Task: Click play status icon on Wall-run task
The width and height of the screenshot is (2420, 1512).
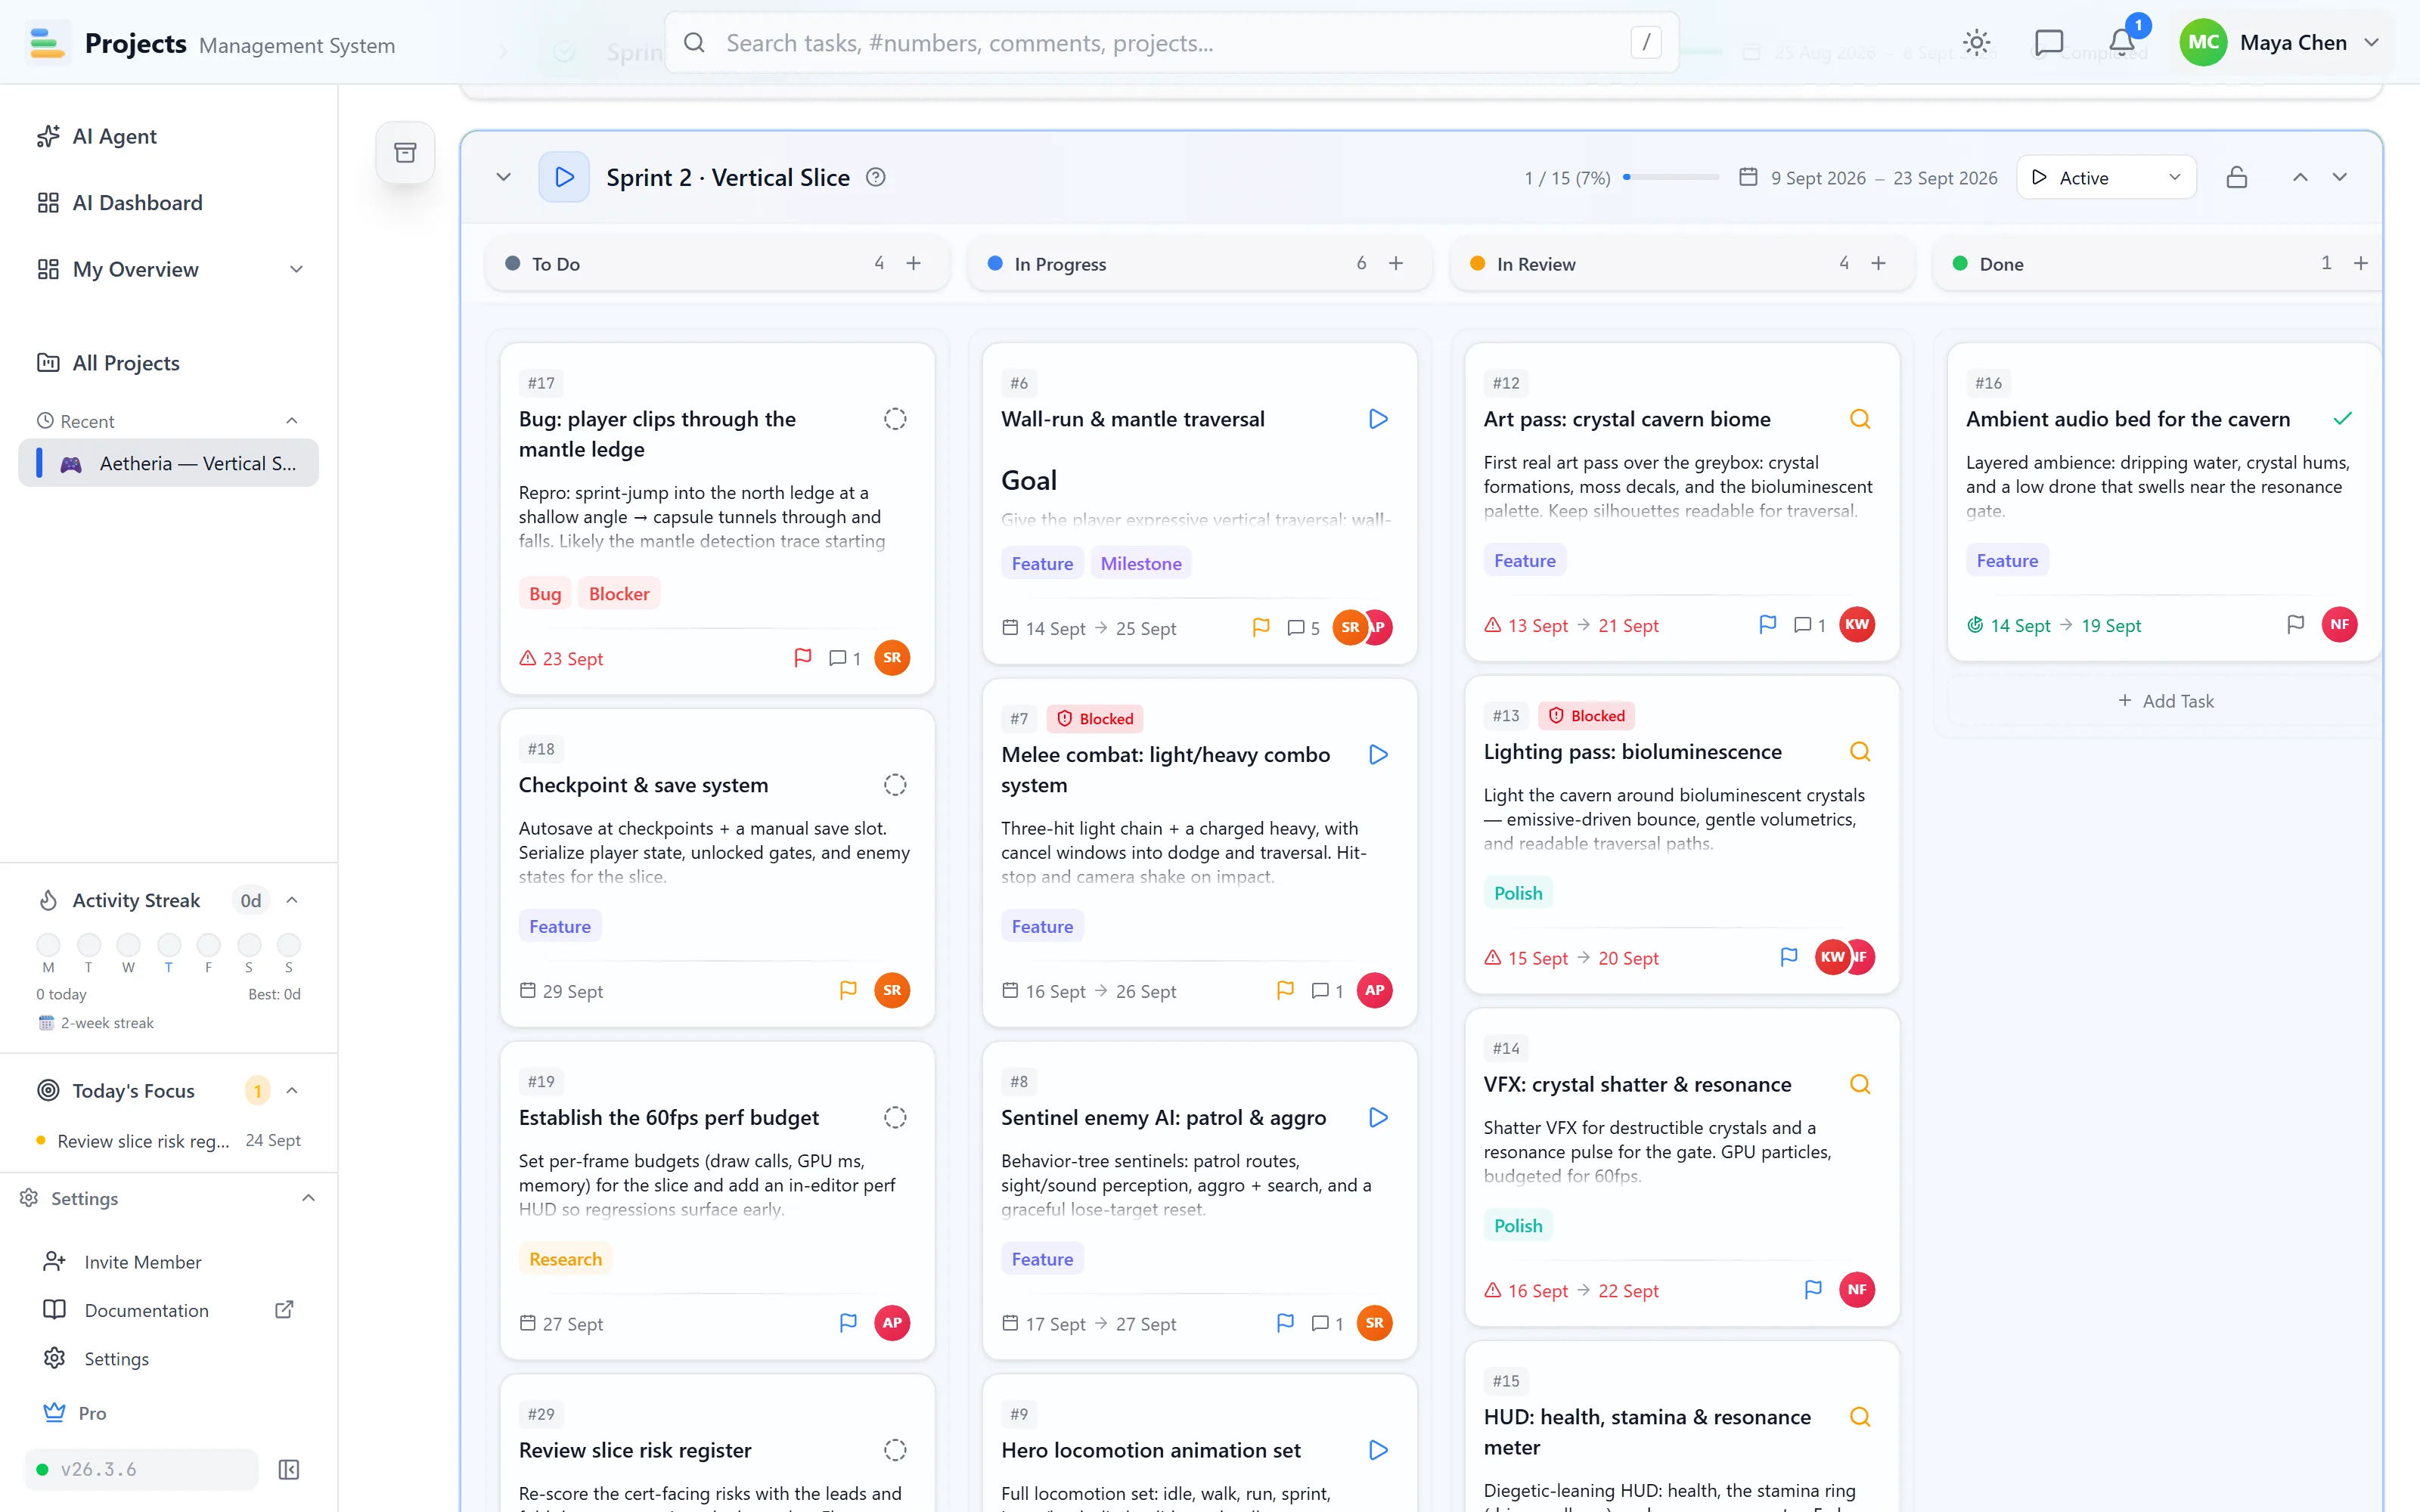Action: coord(1378,419)
